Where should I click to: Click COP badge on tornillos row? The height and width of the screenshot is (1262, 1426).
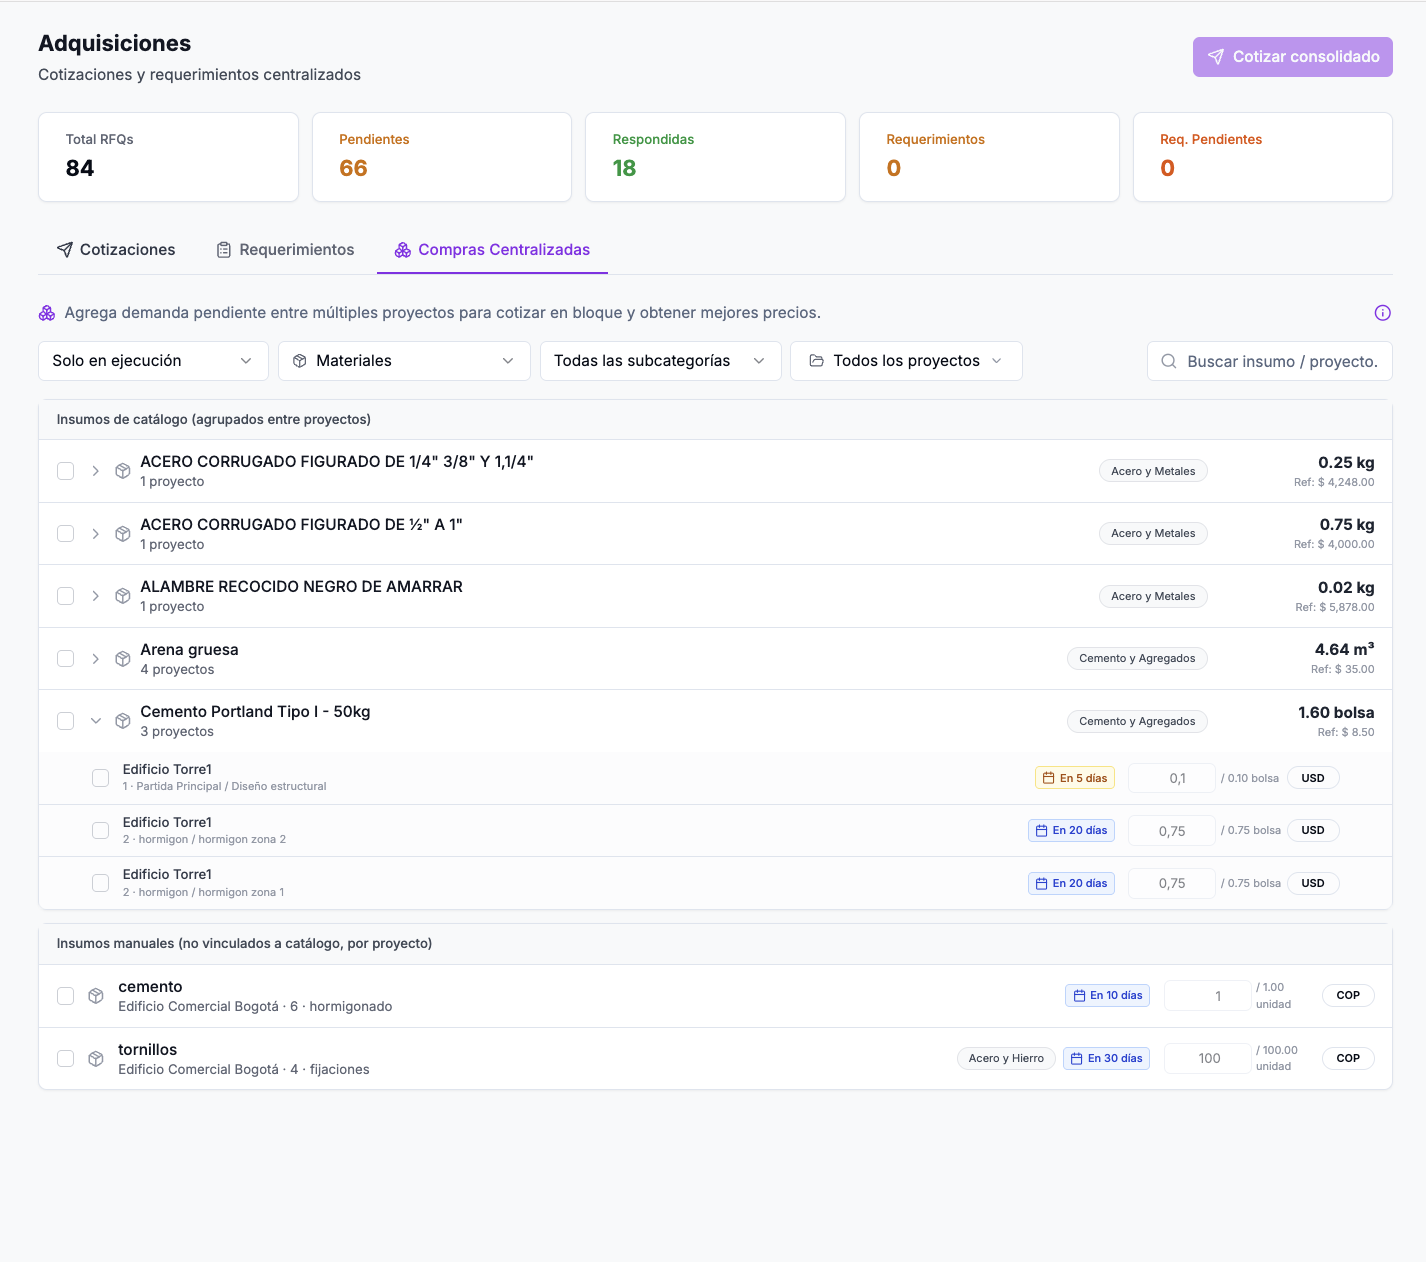[x=1348, y=1058]
